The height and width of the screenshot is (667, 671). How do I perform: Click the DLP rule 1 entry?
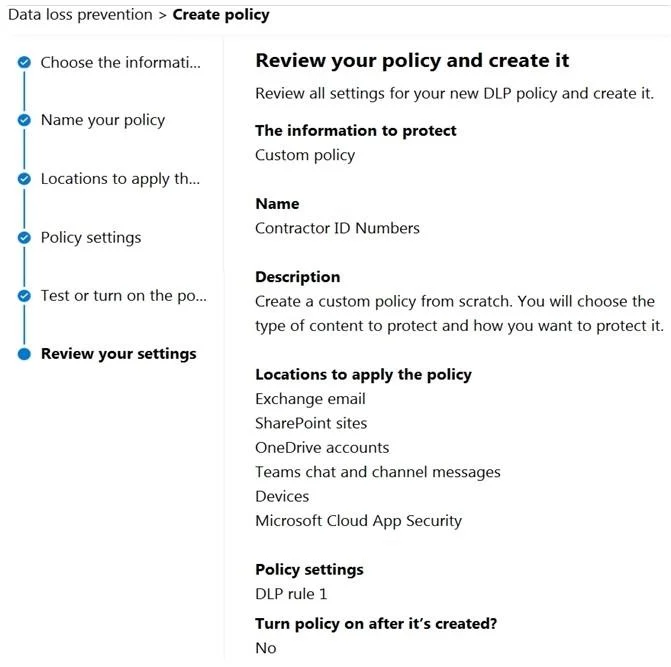coord(291,594)
